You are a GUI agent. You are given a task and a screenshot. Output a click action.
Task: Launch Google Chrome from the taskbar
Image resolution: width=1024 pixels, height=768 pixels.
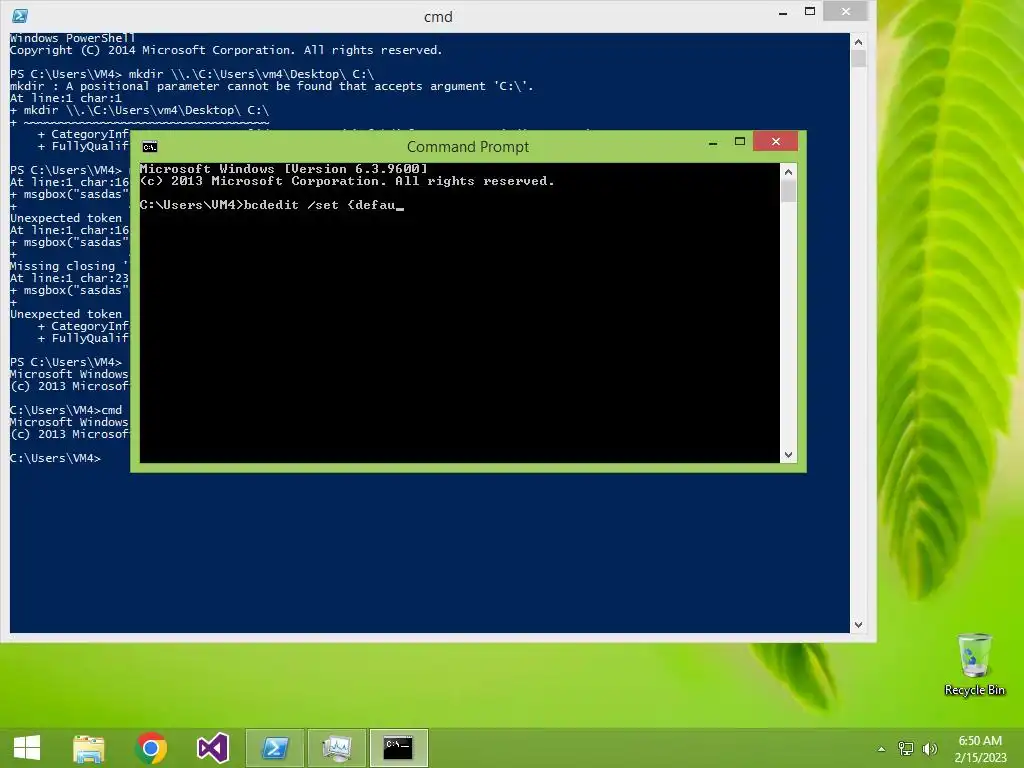point(151,748)
